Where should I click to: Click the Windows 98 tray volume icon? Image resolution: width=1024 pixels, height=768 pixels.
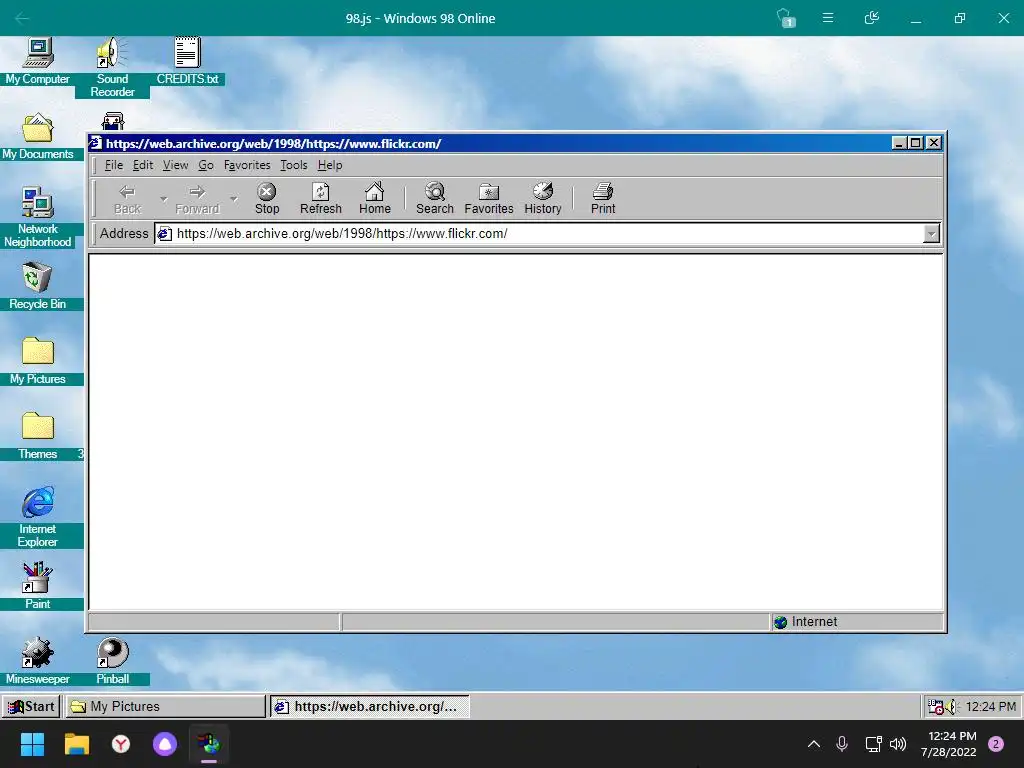(952, 707)
